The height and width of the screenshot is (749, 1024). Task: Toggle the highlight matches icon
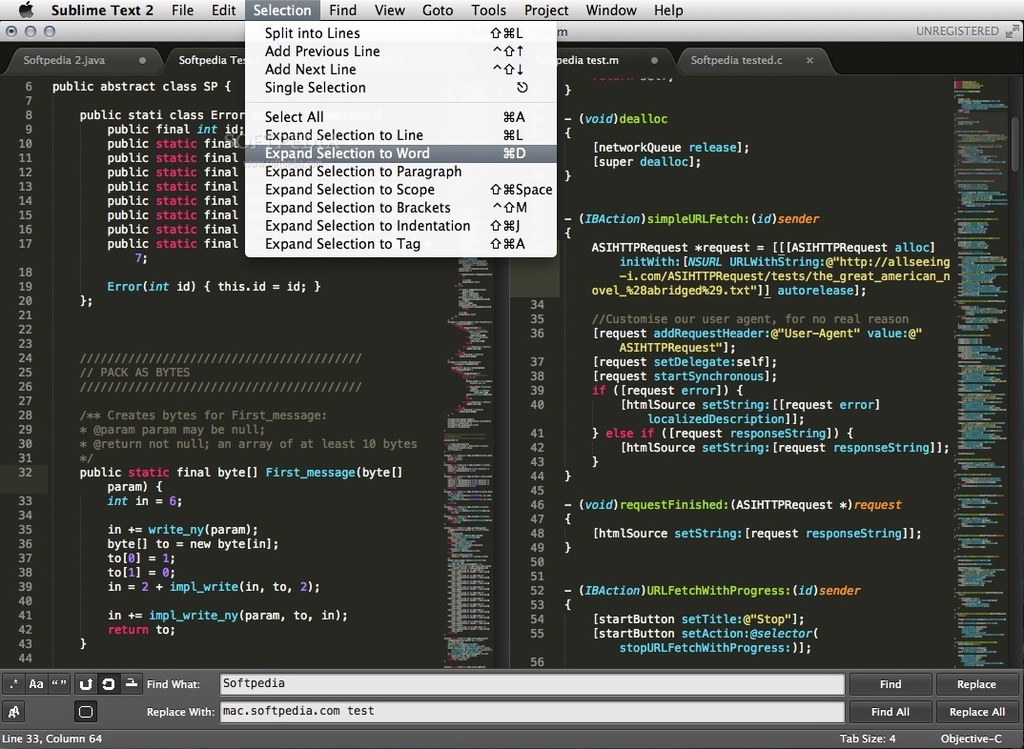pyautogui.click(x=86, y=712)
